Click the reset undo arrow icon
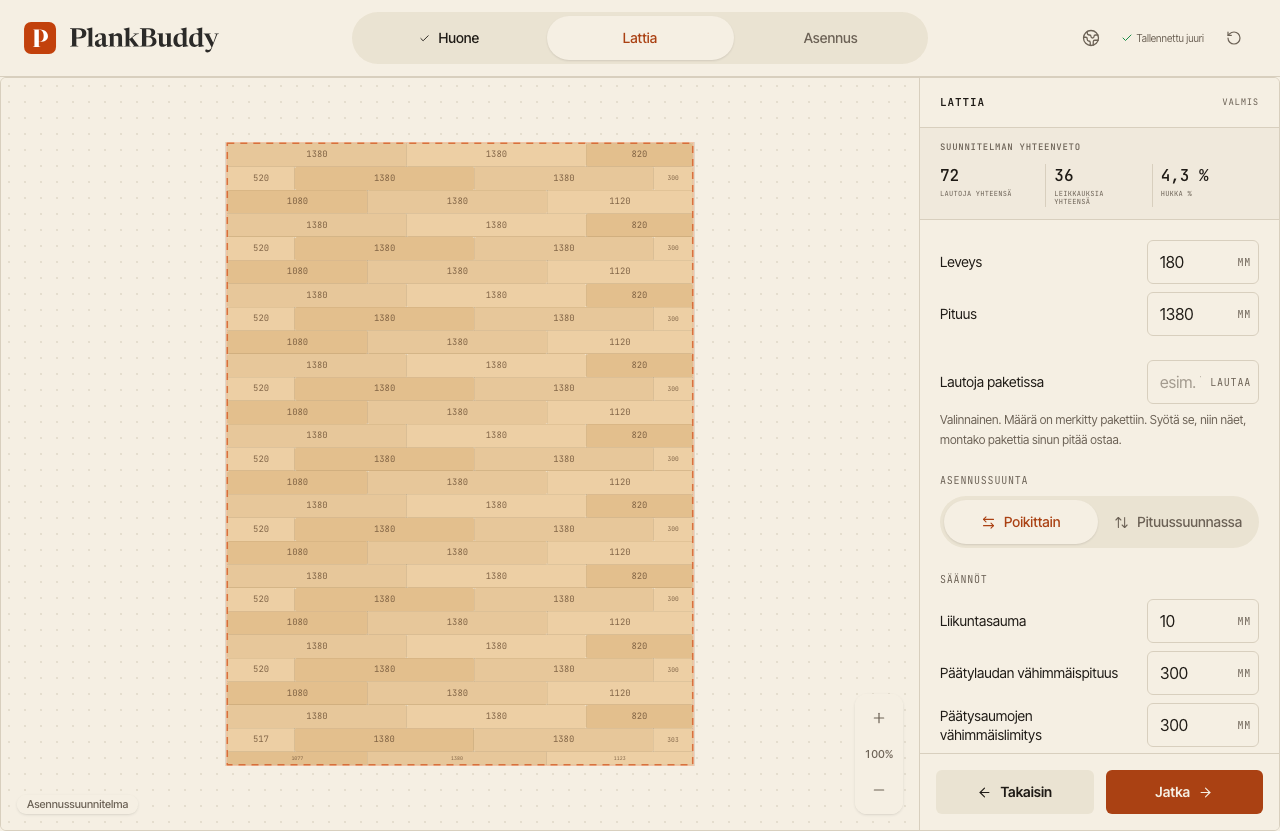The width and height of the screenshot is (1280, 831). click(1234, 38)
